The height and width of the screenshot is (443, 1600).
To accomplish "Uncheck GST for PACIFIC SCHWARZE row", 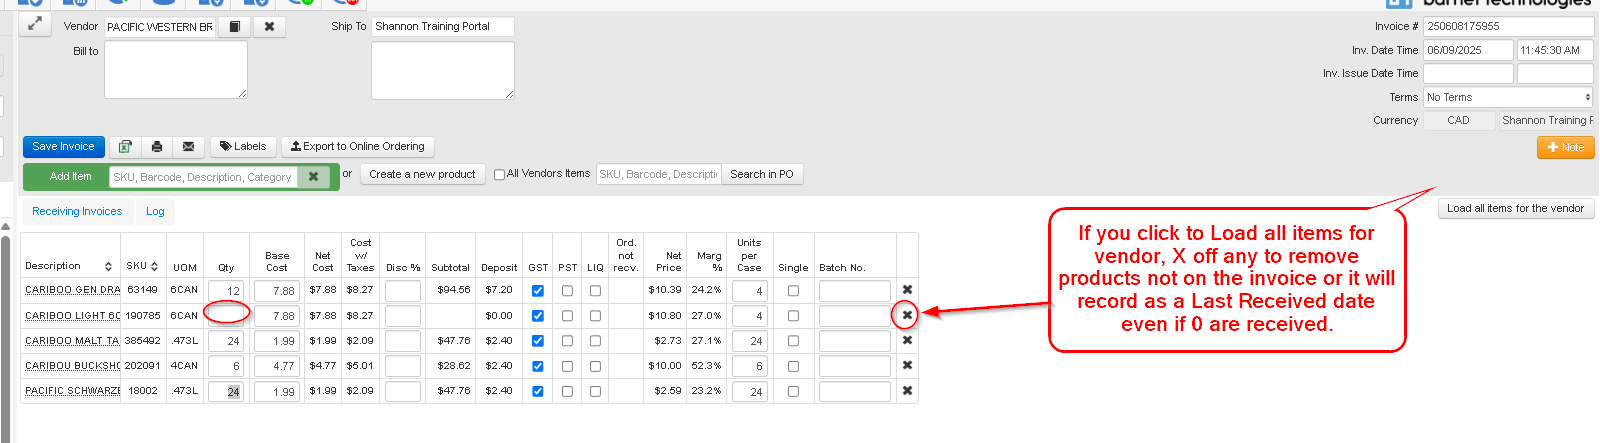I will [x=538, y=391].
